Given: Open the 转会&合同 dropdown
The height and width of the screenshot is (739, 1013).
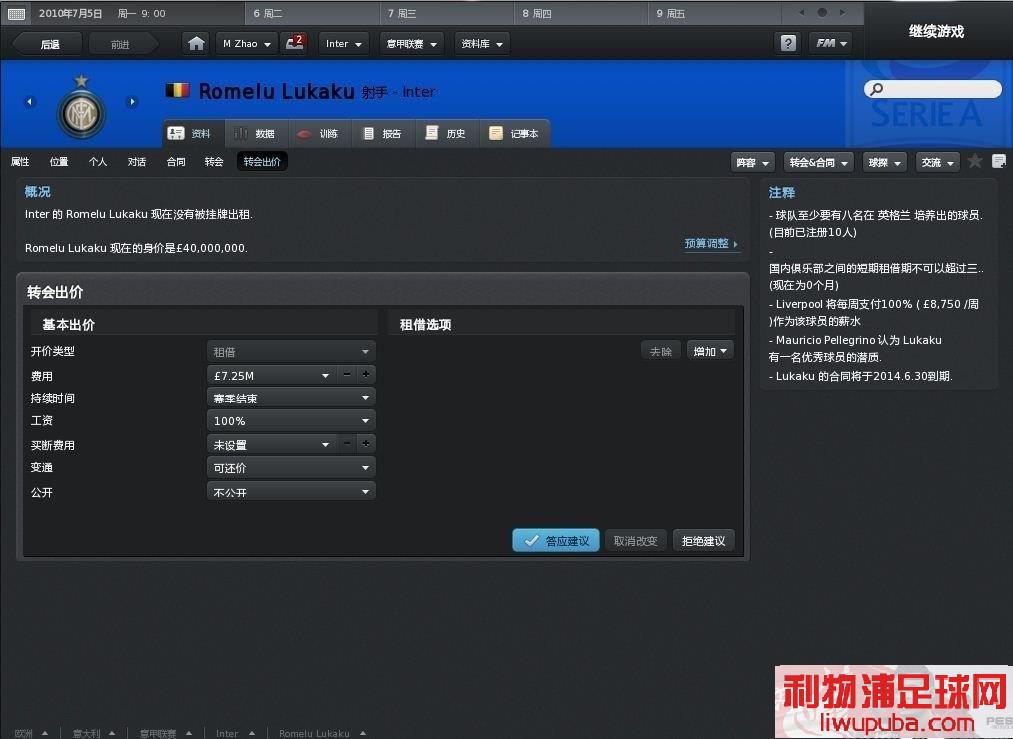Looking at the screenshot, I should 819,163.
